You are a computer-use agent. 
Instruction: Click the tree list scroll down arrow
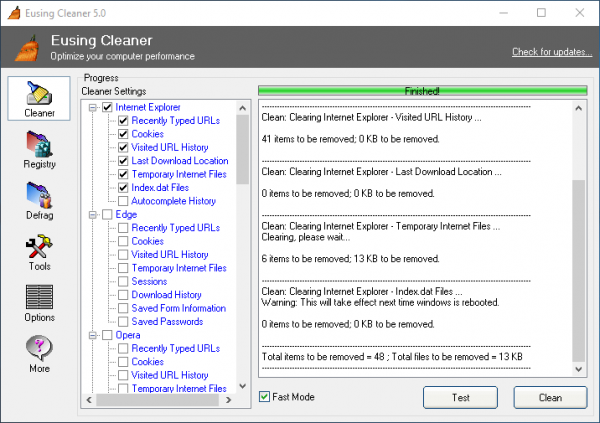(242, 386)
